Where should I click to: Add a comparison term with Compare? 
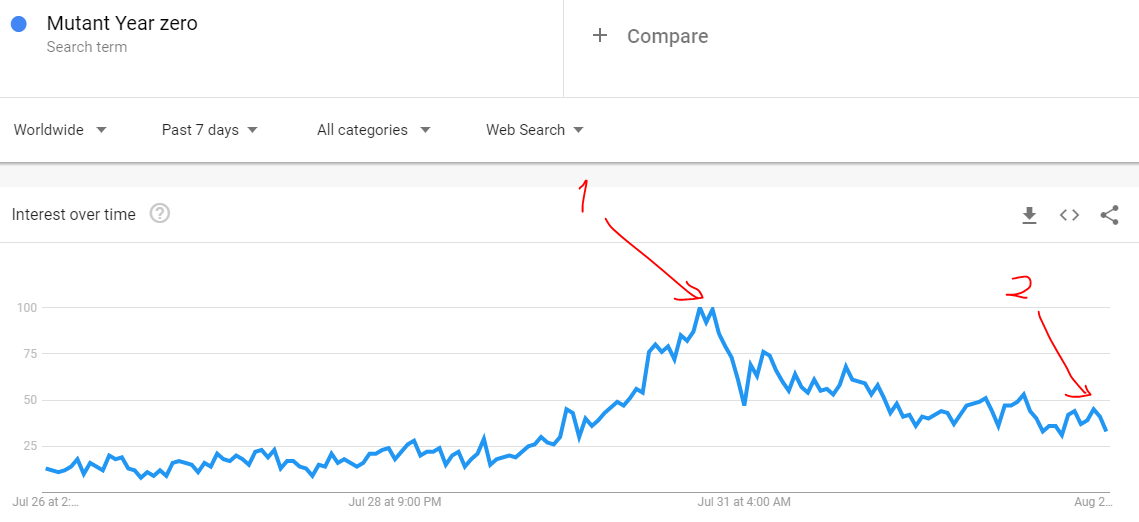[668, 36]
